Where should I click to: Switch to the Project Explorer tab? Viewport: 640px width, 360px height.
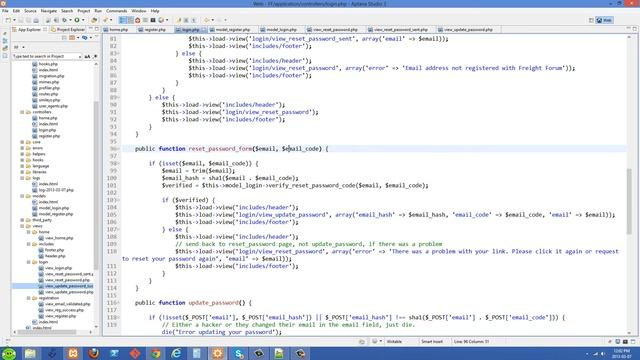coord(68,30)
